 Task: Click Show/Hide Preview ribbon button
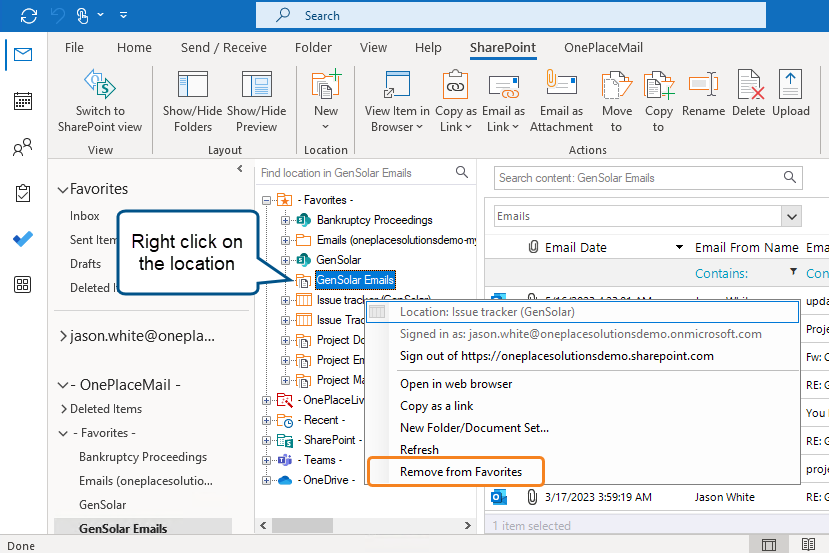256,101
